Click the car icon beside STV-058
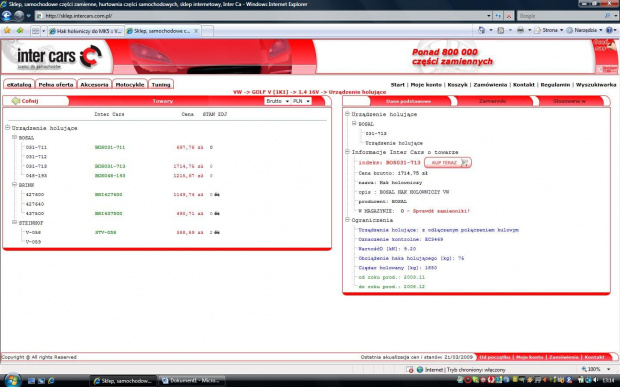Viewport: 620px width, 387px height. tap(217, 232)
